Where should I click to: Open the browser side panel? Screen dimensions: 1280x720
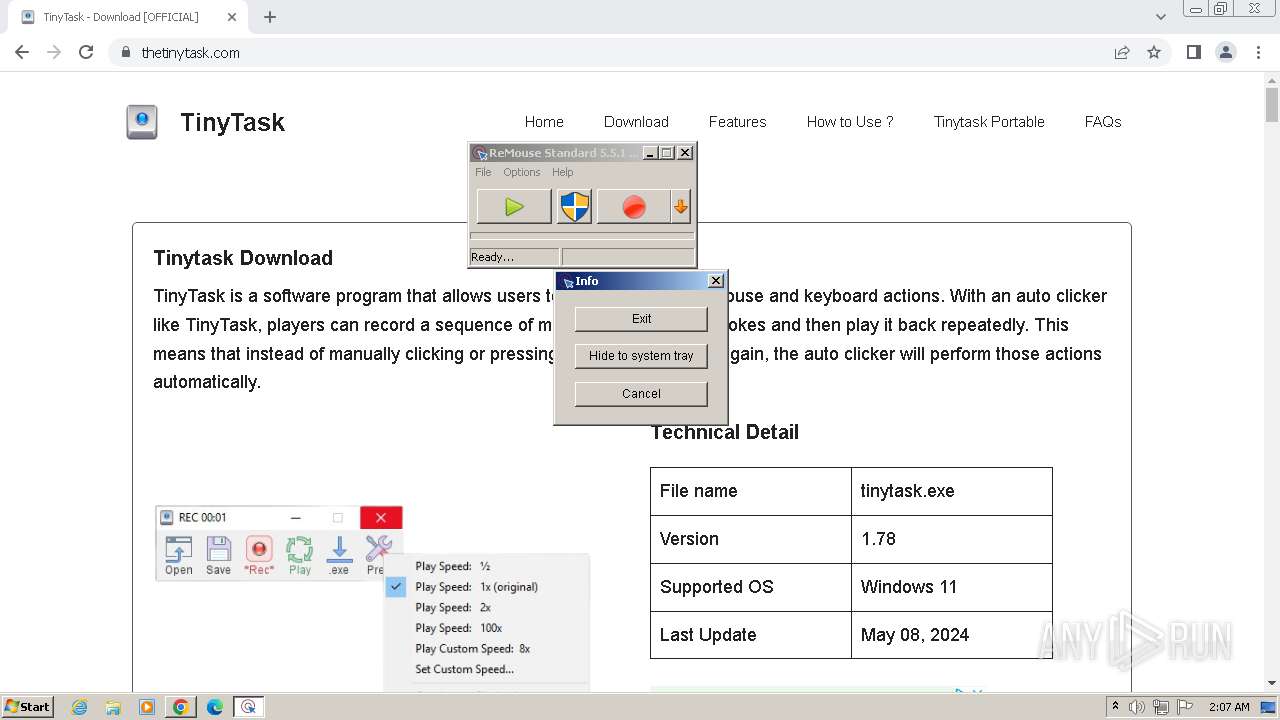tap(1194, 52)
